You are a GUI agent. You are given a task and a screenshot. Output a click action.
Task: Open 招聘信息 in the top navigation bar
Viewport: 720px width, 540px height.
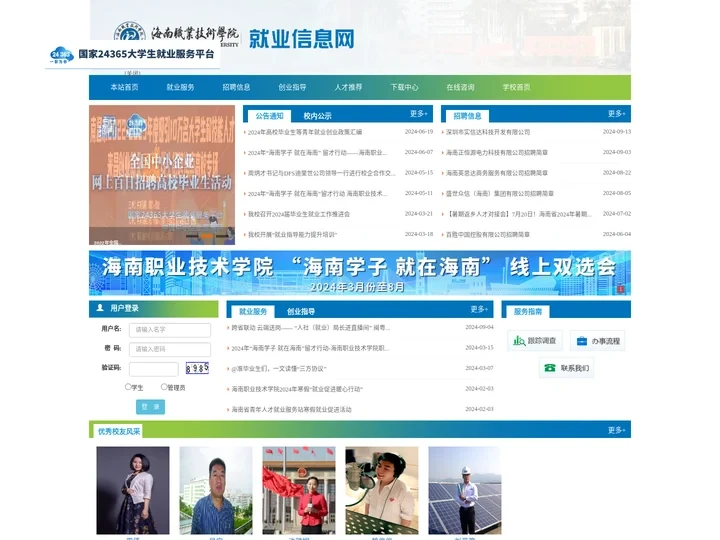click(236, 87)
